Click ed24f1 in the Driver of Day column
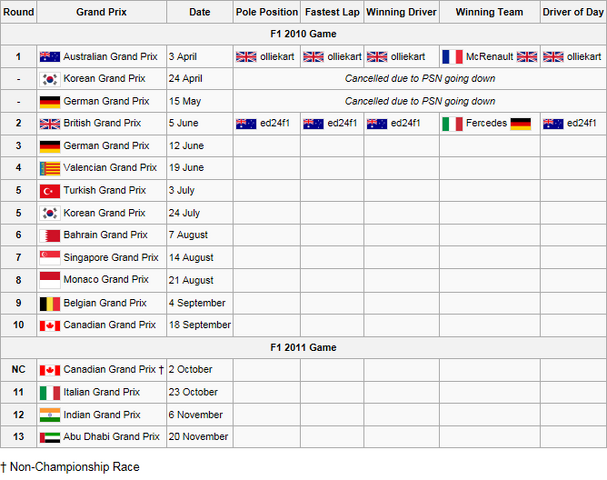This screenshot has width=607, height=480. [582, 123]
